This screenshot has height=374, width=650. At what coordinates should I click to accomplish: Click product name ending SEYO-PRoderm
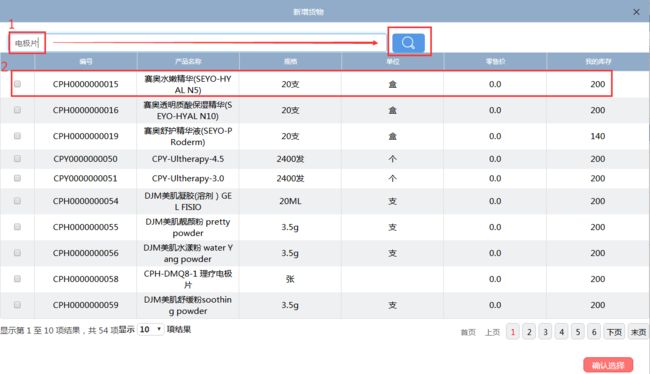pos(188,136)
